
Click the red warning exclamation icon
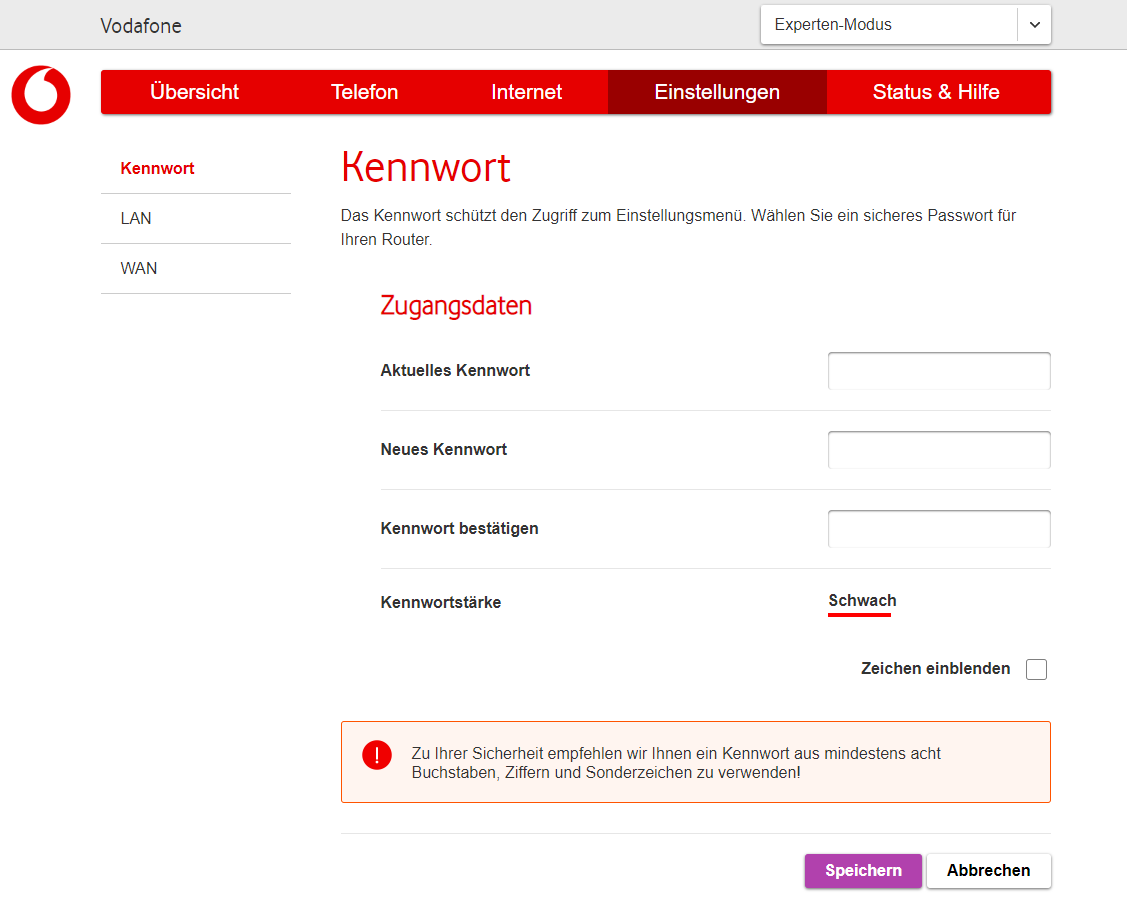pyautogui.click(x=377, y=755)
